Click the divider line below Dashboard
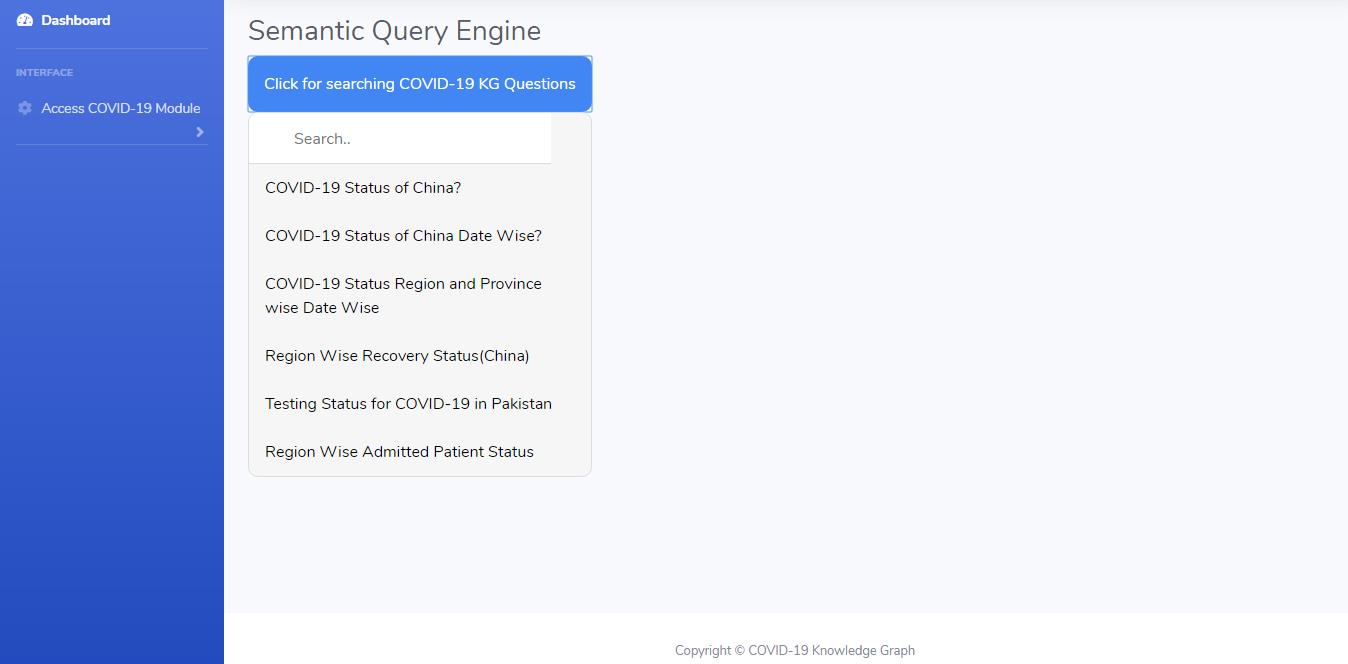 [112, 48]
